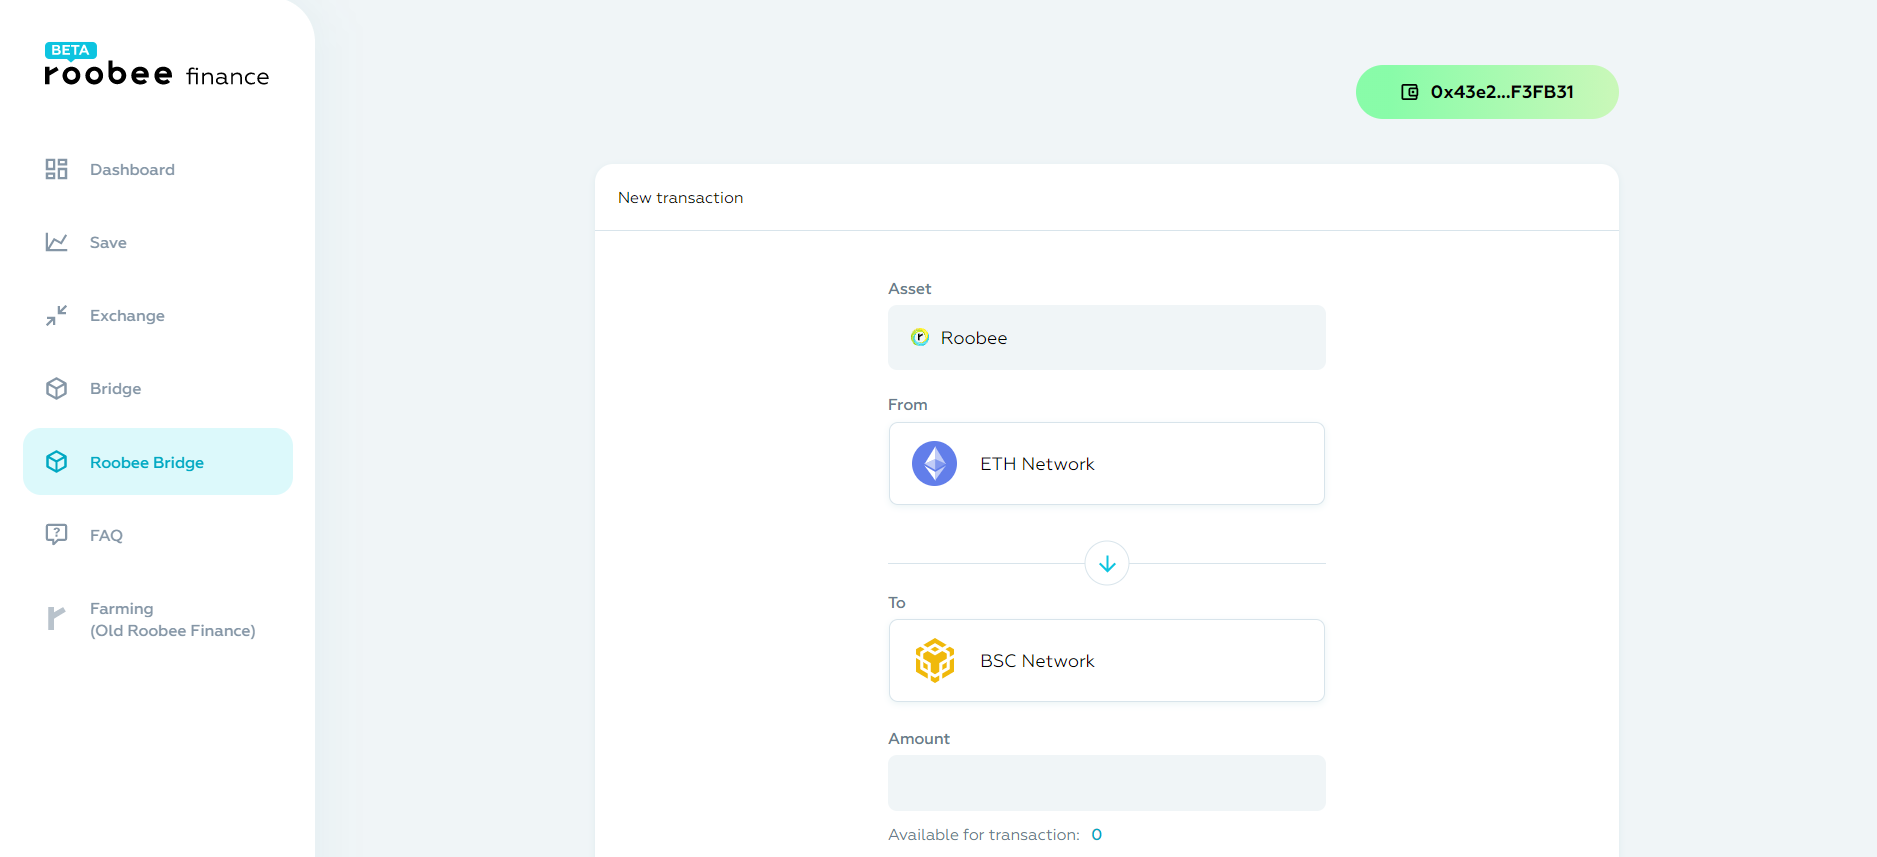
Task: Click the wallet address 0x43e2...F3FB31 button
Action: (1487, 92)
